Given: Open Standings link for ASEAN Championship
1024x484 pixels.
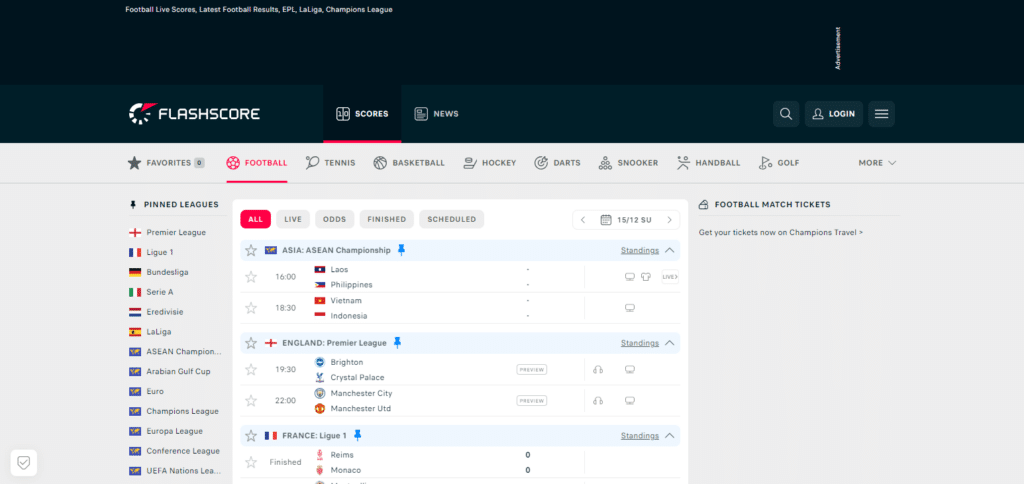Looking at the screenshot, I should (x=640, y=250).
